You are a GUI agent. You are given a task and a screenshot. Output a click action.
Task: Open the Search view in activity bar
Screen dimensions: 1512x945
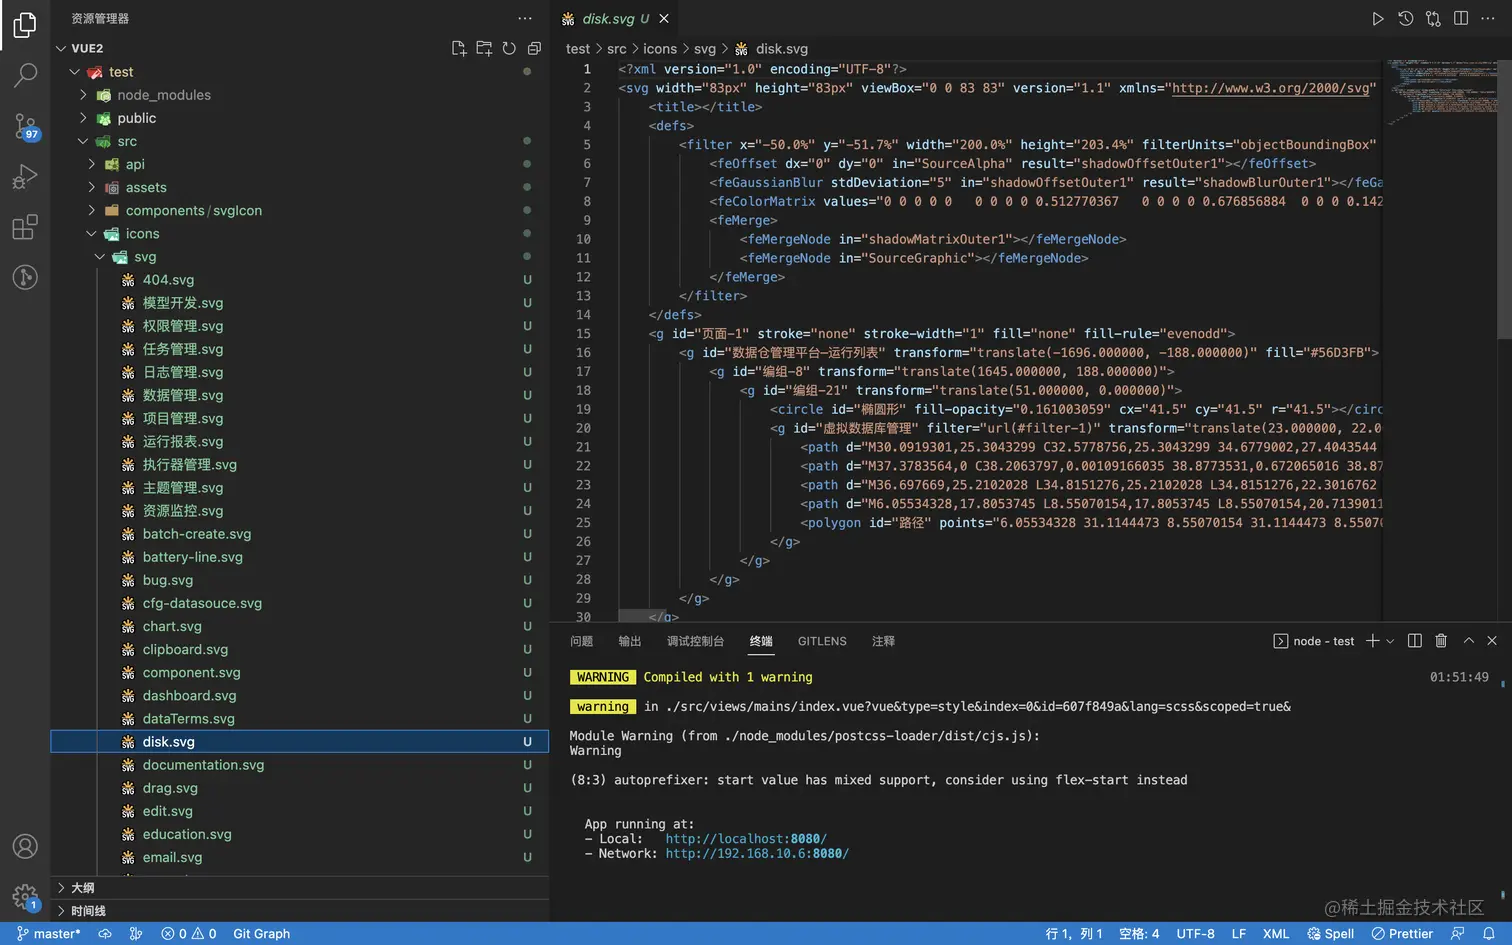pyautogui.click(x=25, y=75)
